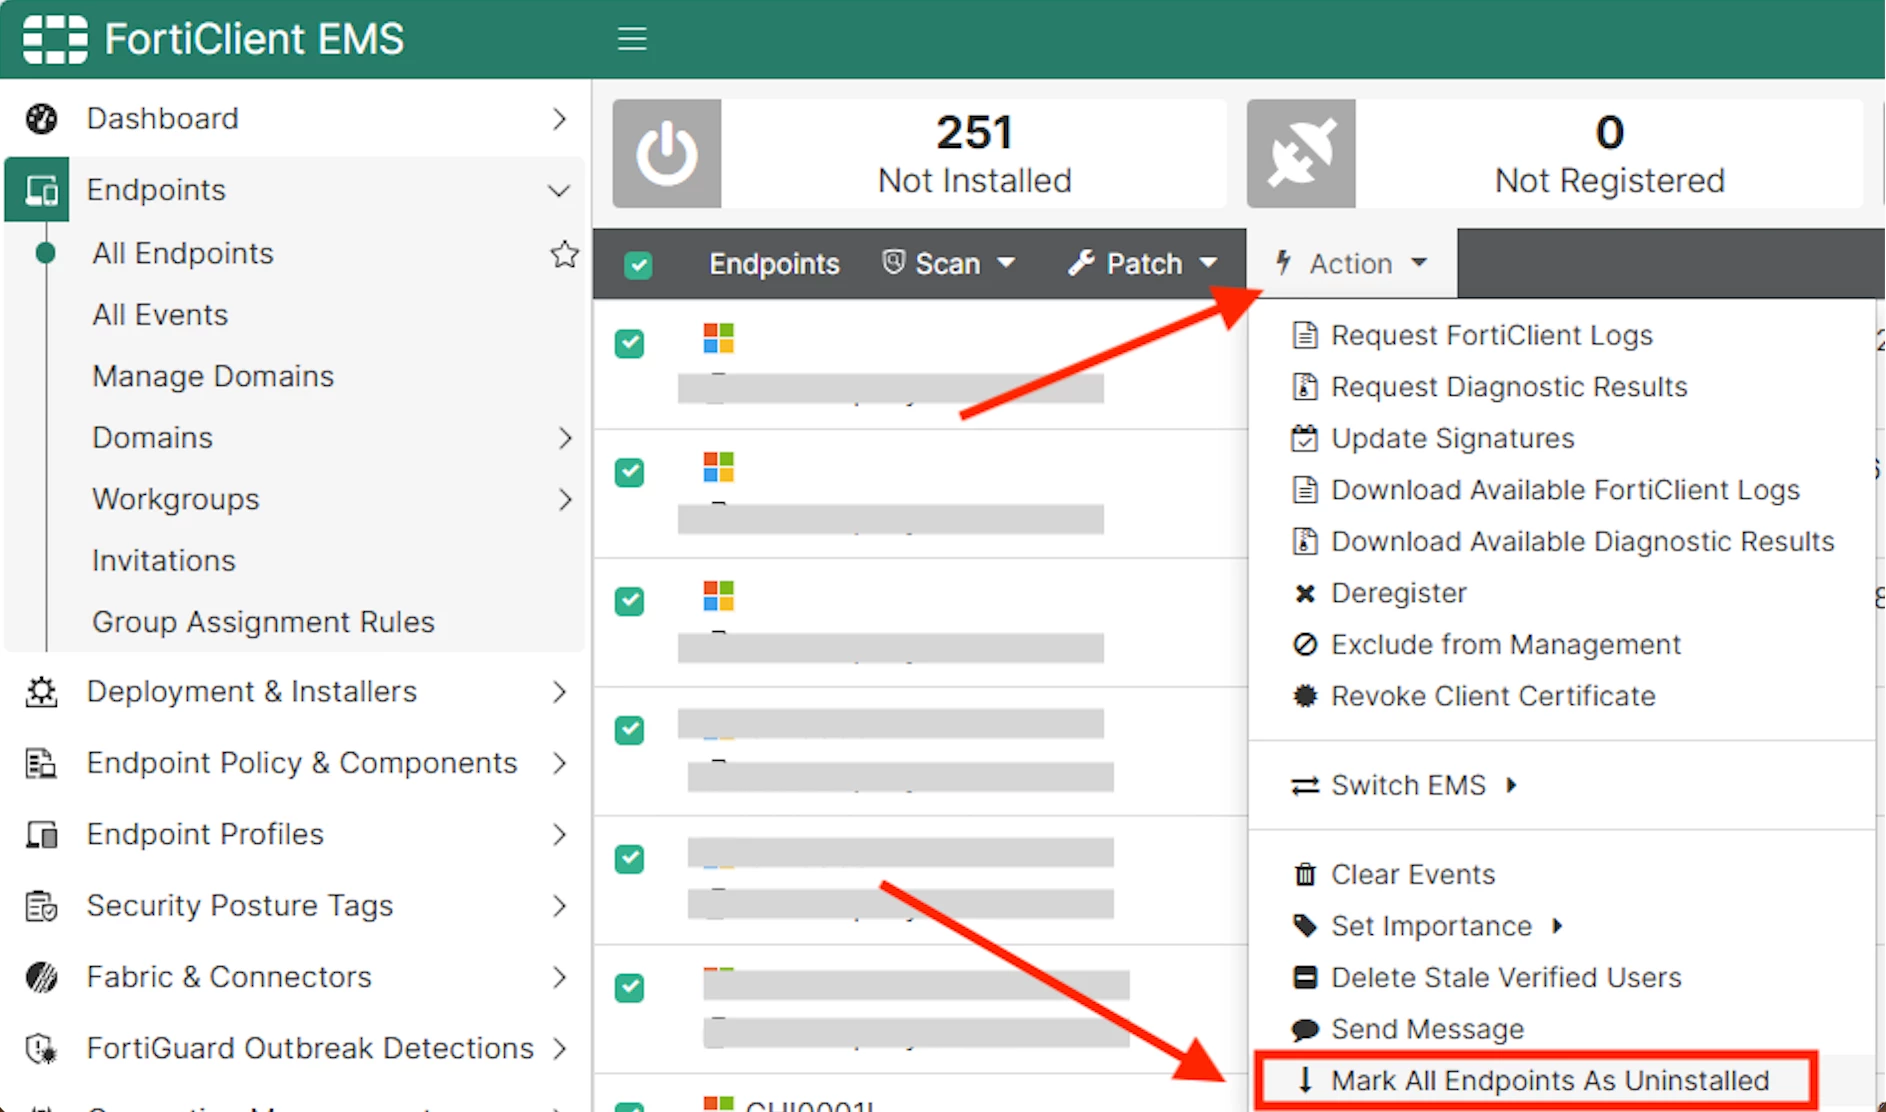Click the Fabric & Connectors icon
Image resolution: width=1886 pixels, height=1112 pixels.
tap(41, 977)
